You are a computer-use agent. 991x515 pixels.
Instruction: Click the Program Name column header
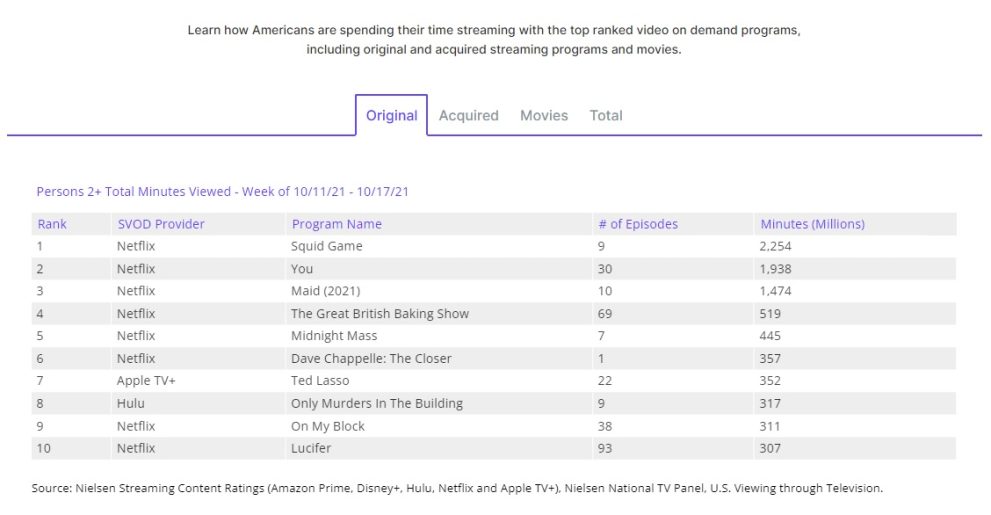pos(336,224)
